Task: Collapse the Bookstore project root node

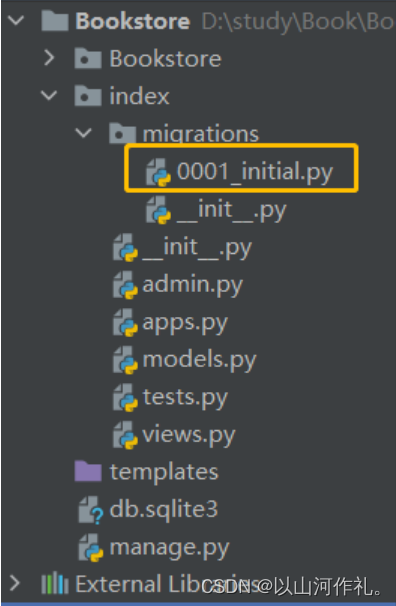Action: point(16,20)
